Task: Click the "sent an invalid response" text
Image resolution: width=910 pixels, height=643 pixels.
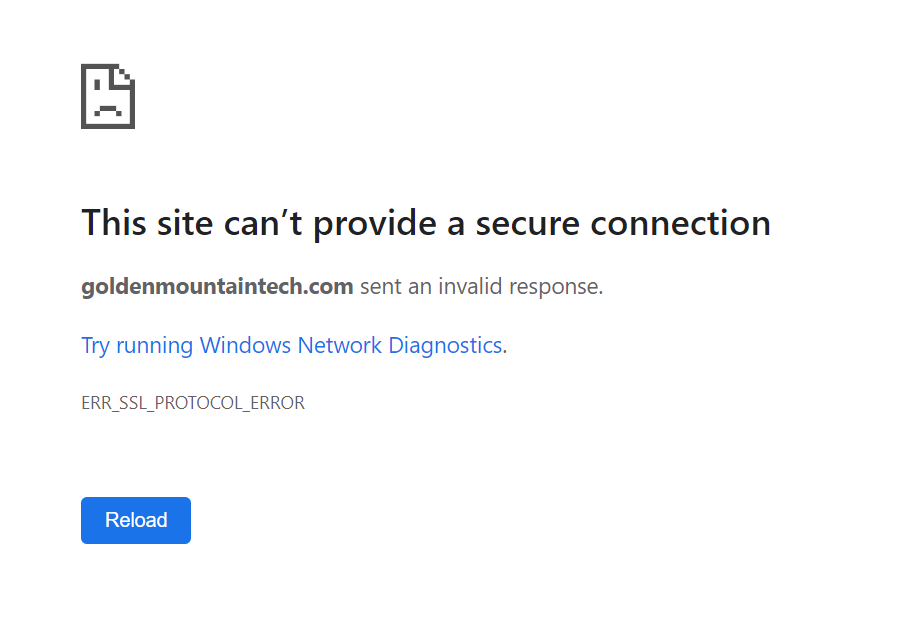Action: 481,287
